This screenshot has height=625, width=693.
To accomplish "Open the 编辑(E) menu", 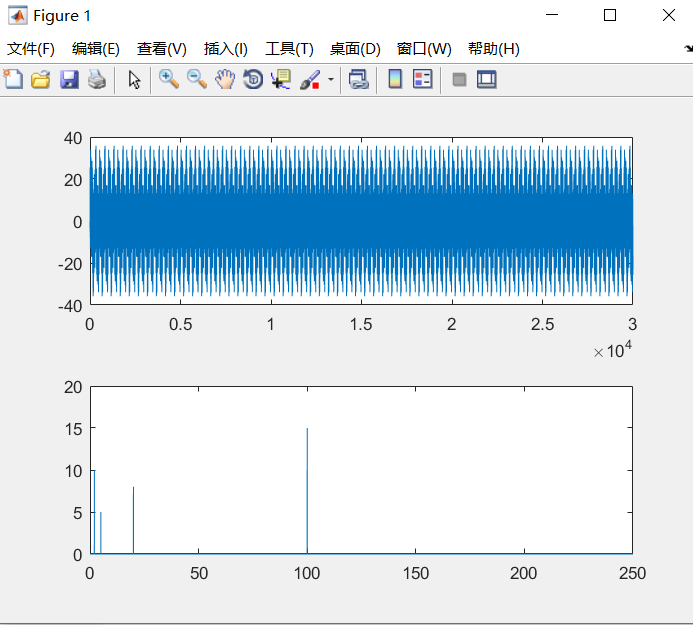I will point(95,49).
